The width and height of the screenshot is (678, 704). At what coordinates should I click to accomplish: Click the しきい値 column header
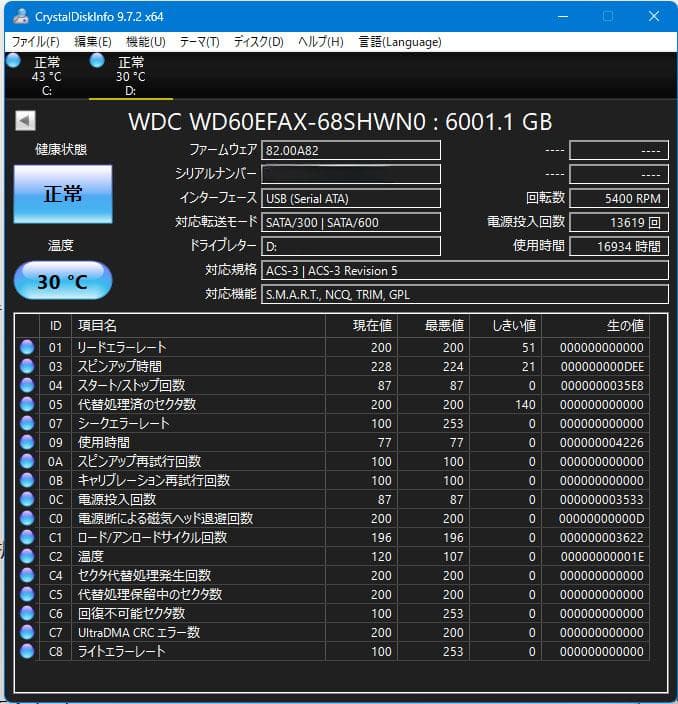click(x=506, y=326)
